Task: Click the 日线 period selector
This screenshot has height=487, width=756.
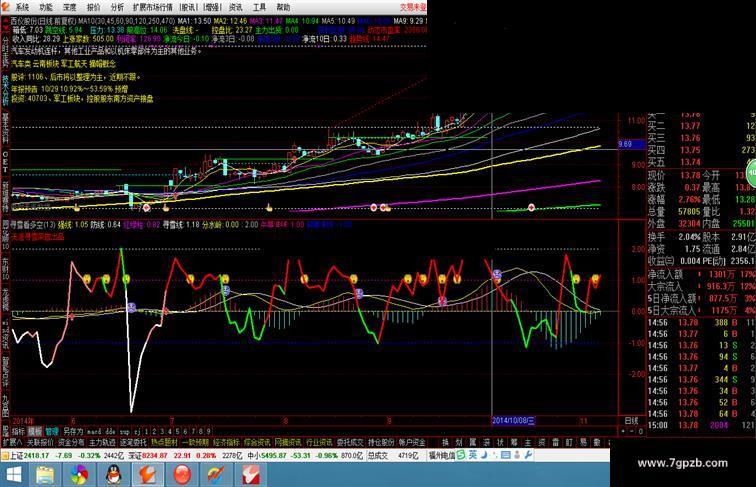Action: click(x=631, y=420)
